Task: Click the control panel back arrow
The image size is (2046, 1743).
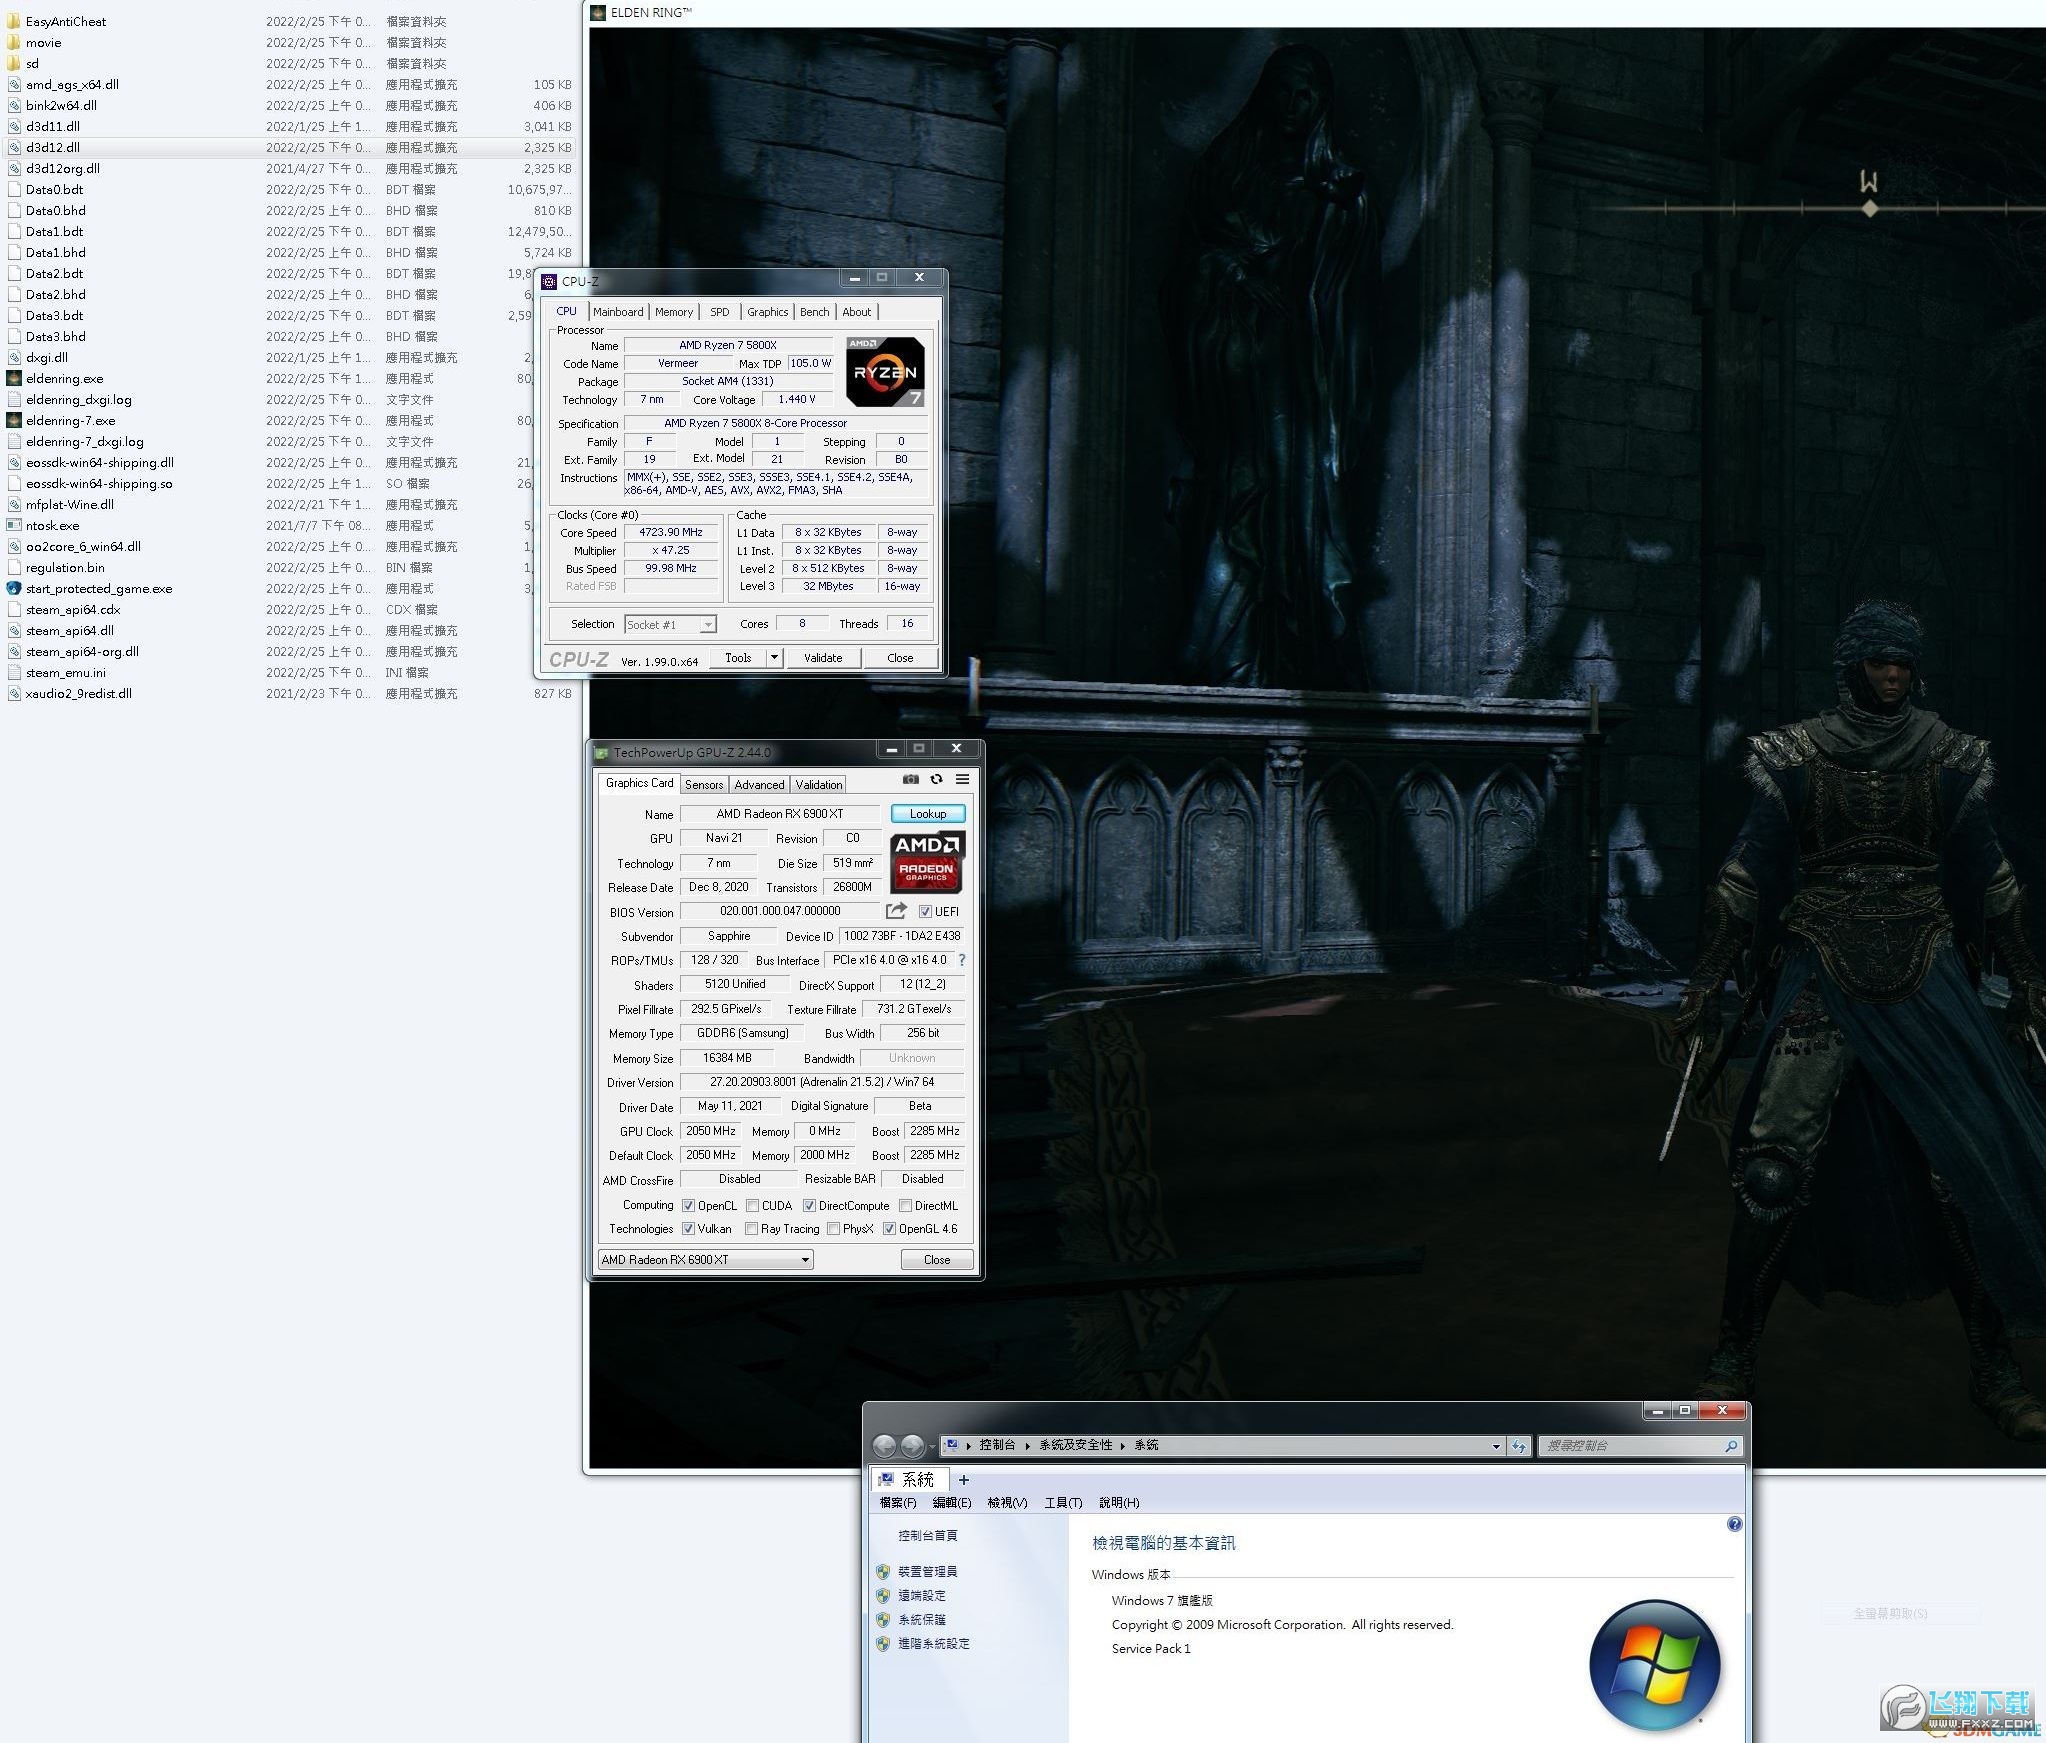Action: pos(884,1446)
